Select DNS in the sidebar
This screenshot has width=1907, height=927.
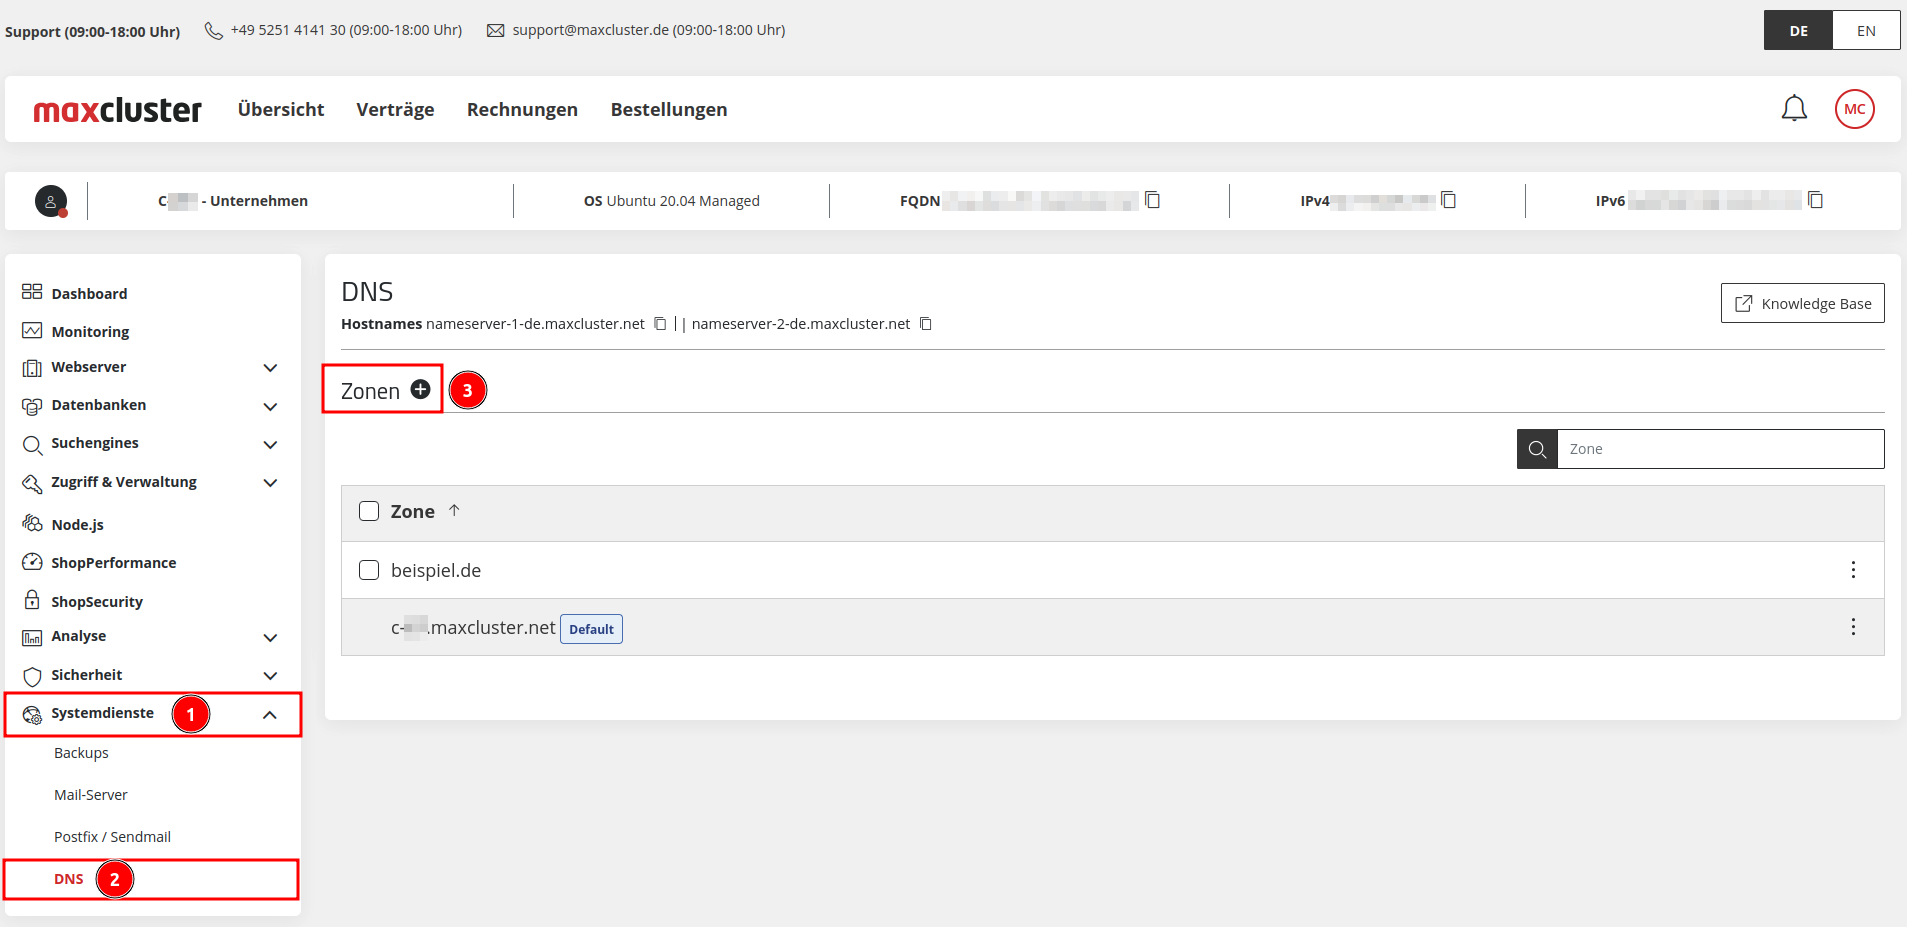tap(69, 879)
